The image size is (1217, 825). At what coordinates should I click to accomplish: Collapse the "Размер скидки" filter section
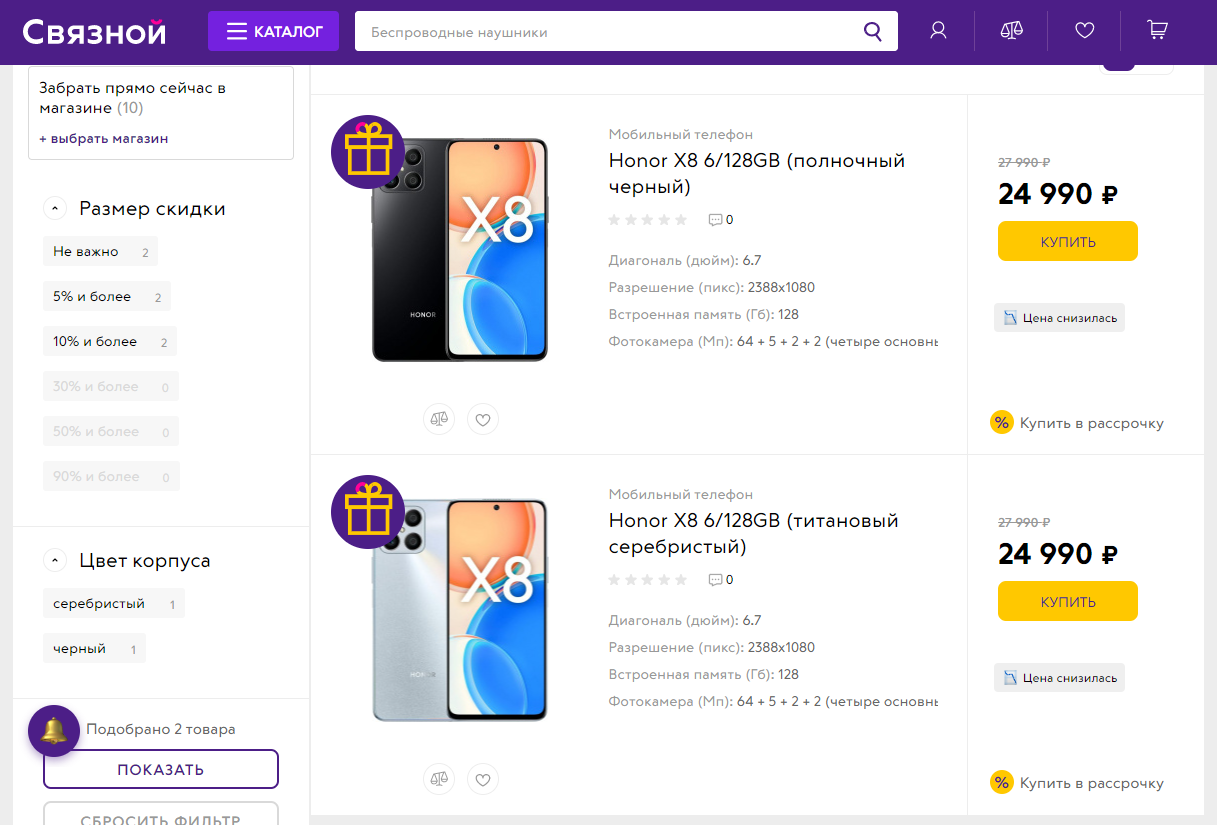[x=54, y=209]
